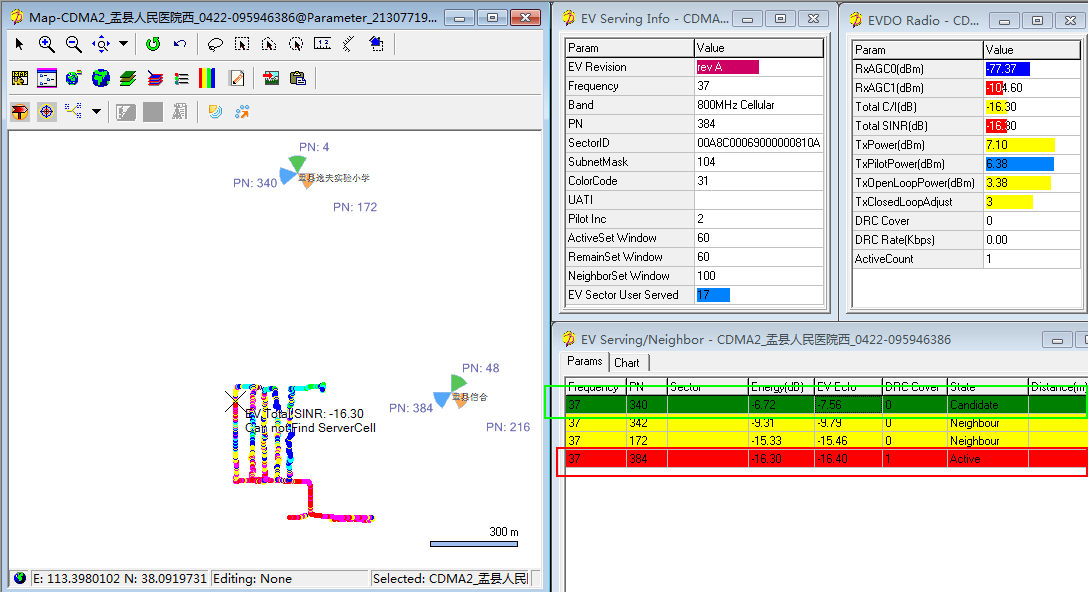This screenshot has height=592, width=1088.
Task: Click the PN: 340 sector label on map
Action: click(x=255, y=183)
